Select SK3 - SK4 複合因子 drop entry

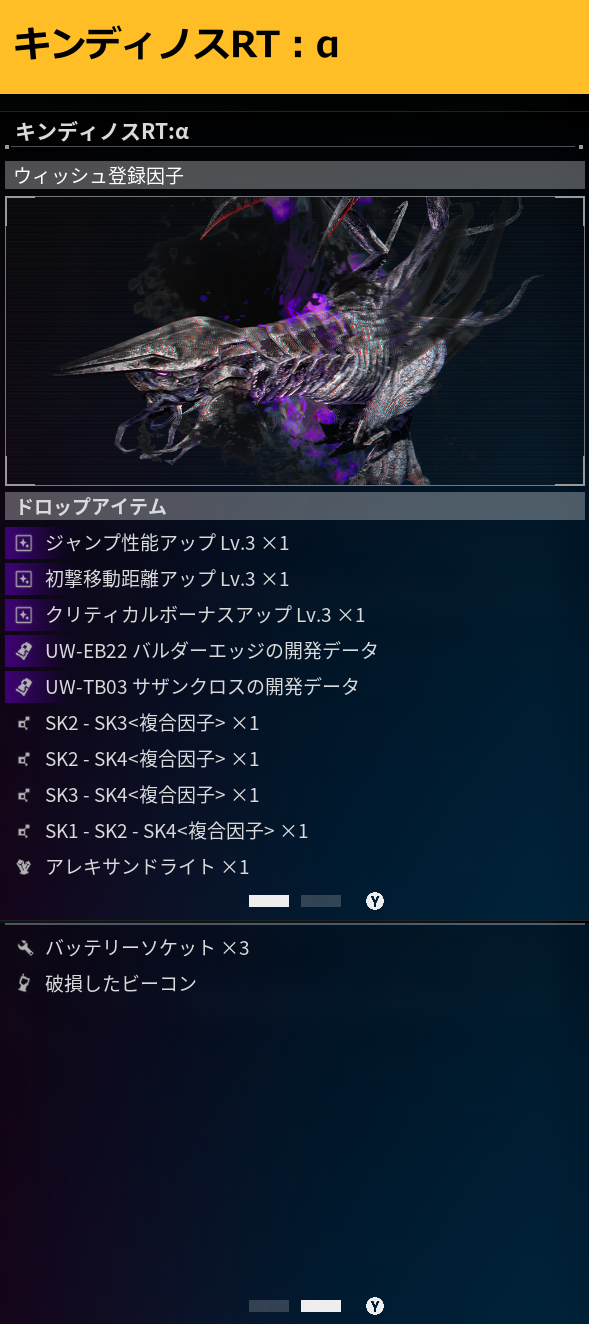[x=295, y=795]
